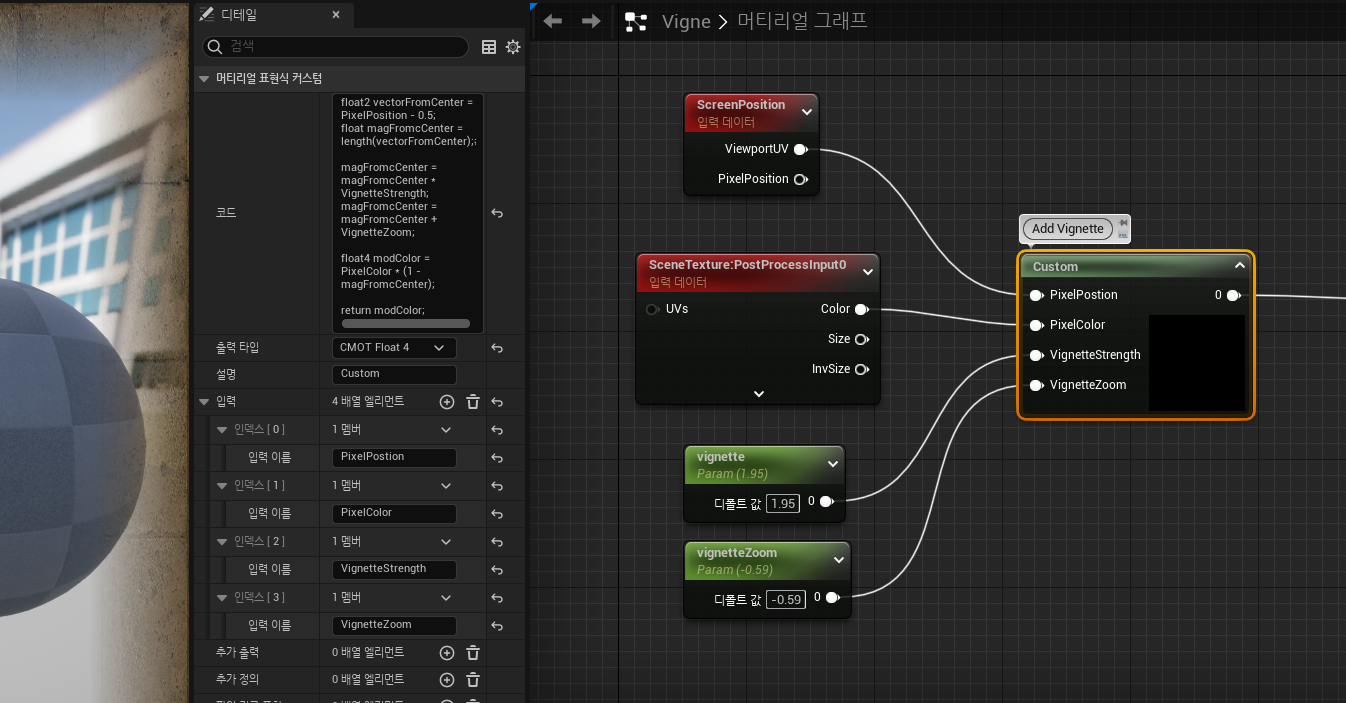Click the VignetteStrength input name field

[394, 569]
